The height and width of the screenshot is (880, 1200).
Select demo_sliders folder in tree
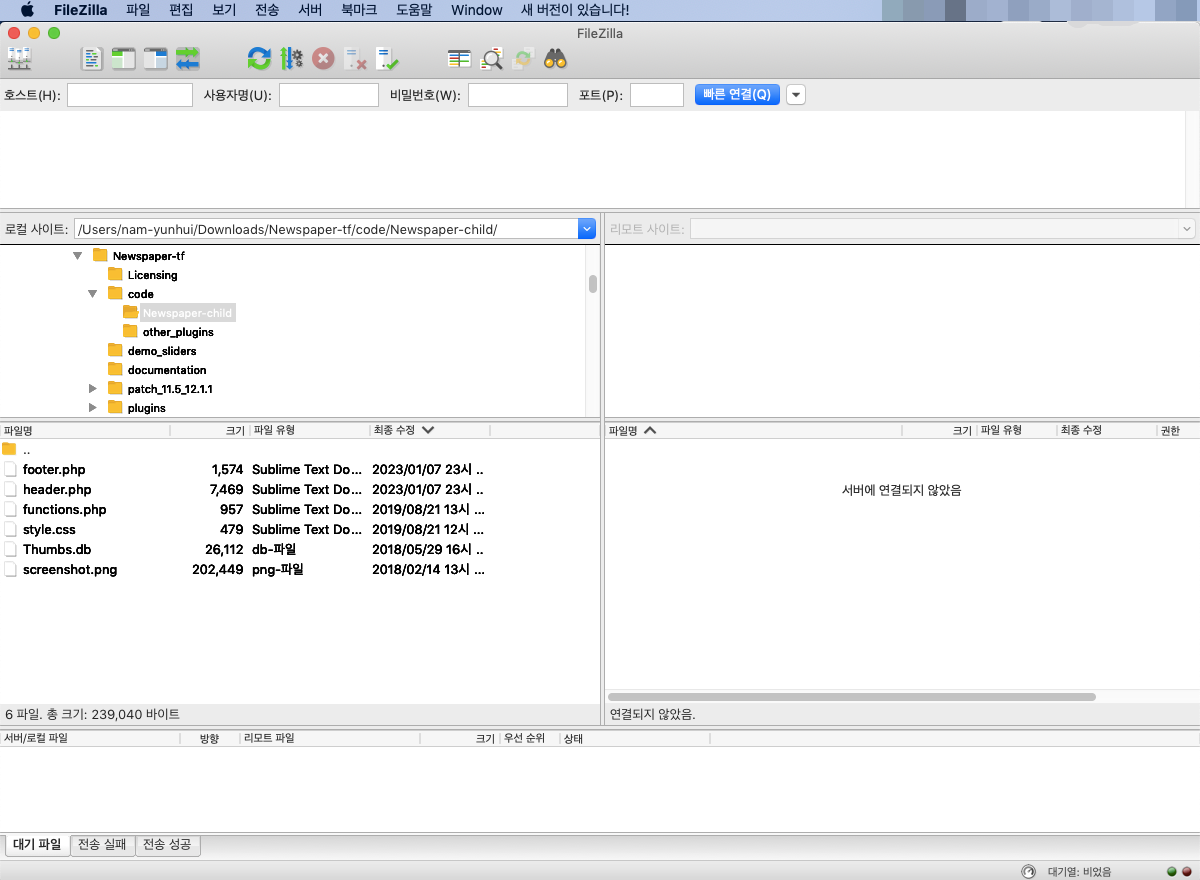point(162,351)
